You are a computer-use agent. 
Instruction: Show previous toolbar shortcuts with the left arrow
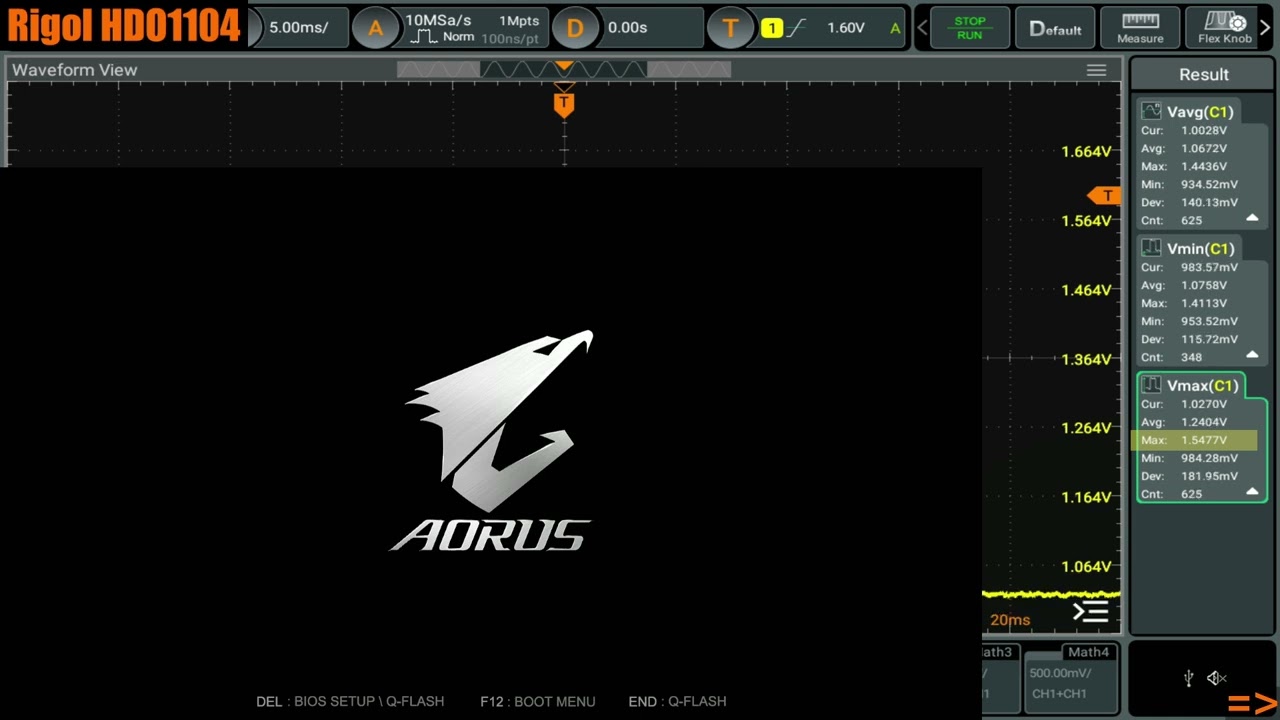pos(922,28)
